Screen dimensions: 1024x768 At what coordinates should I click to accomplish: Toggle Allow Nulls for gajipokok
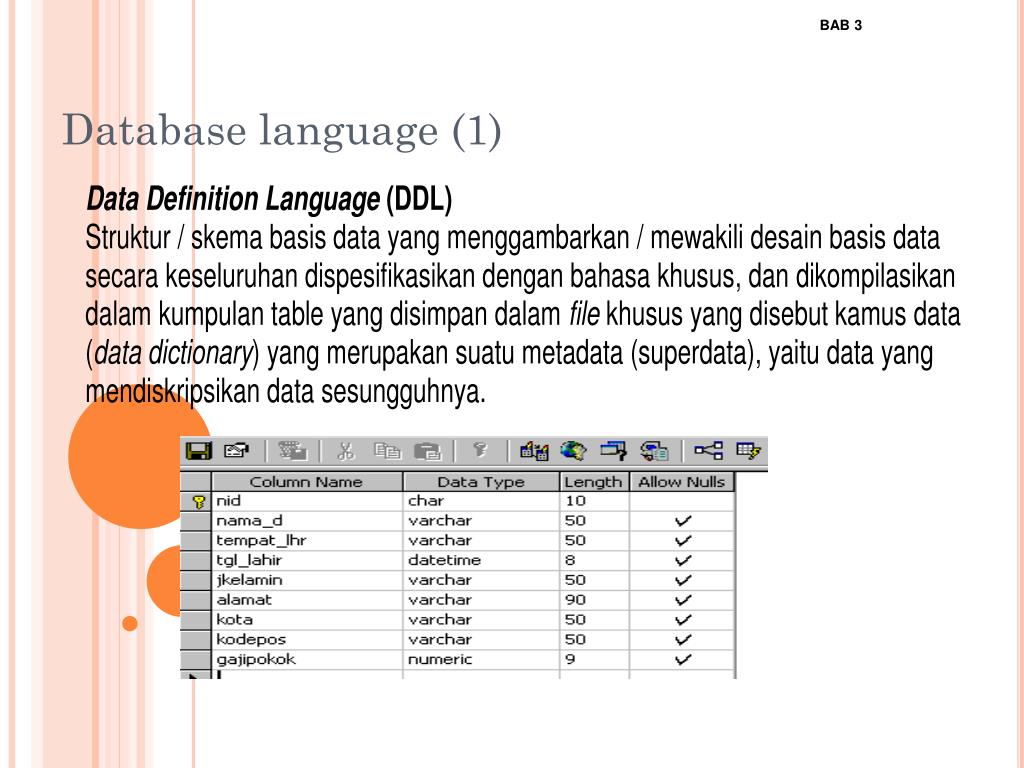tap(682, 659)
